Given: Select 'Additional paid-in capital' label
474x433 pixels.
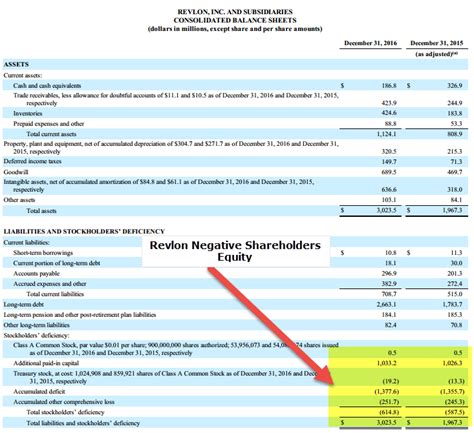Looking at the screenshot, I should click(x=46, y=363).
